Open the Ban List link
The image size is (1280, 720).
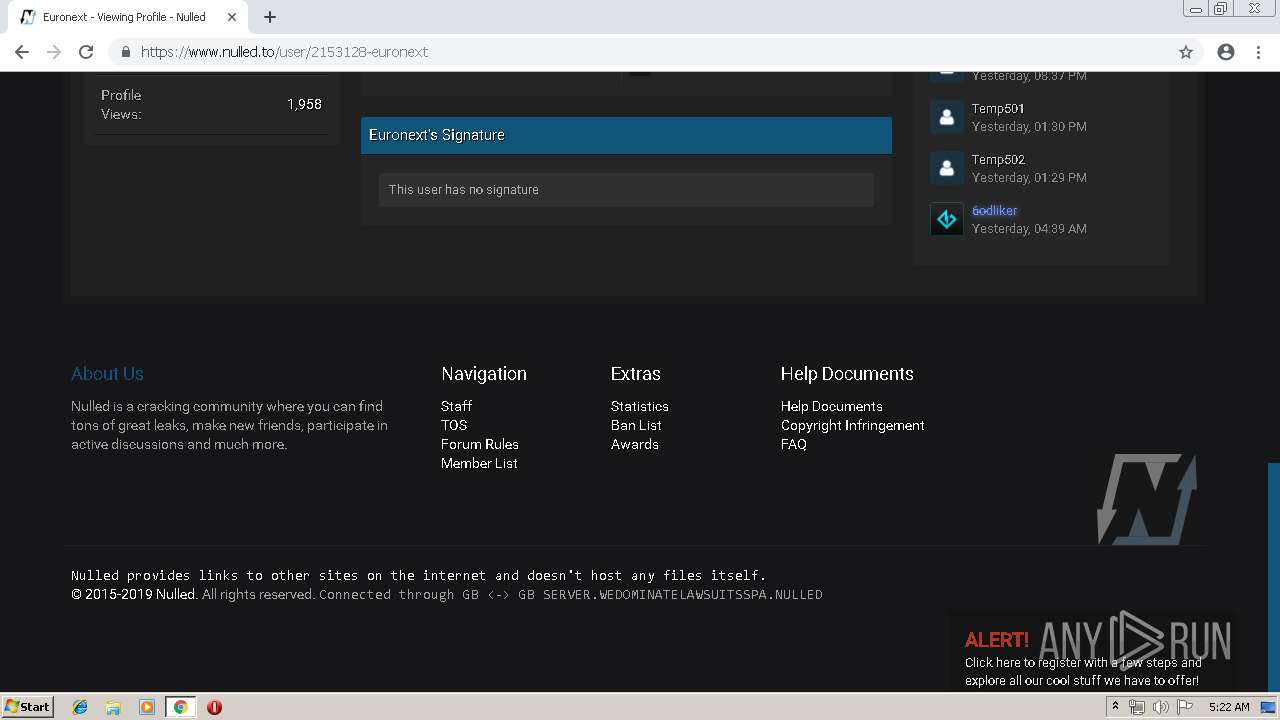coord(636,425)
